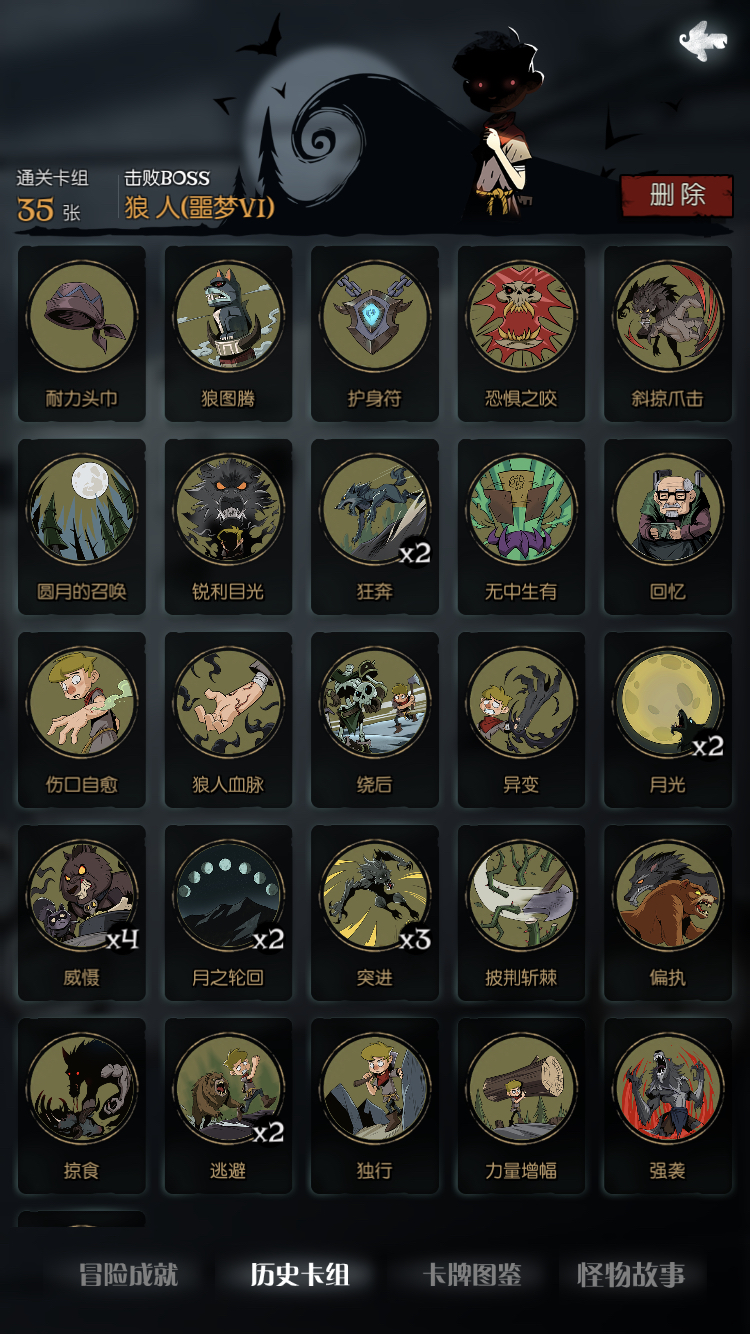Select the 护身符 amulet card
Image resolution: width=750 pixels, height=1334 pixels.
click(375, 334)
